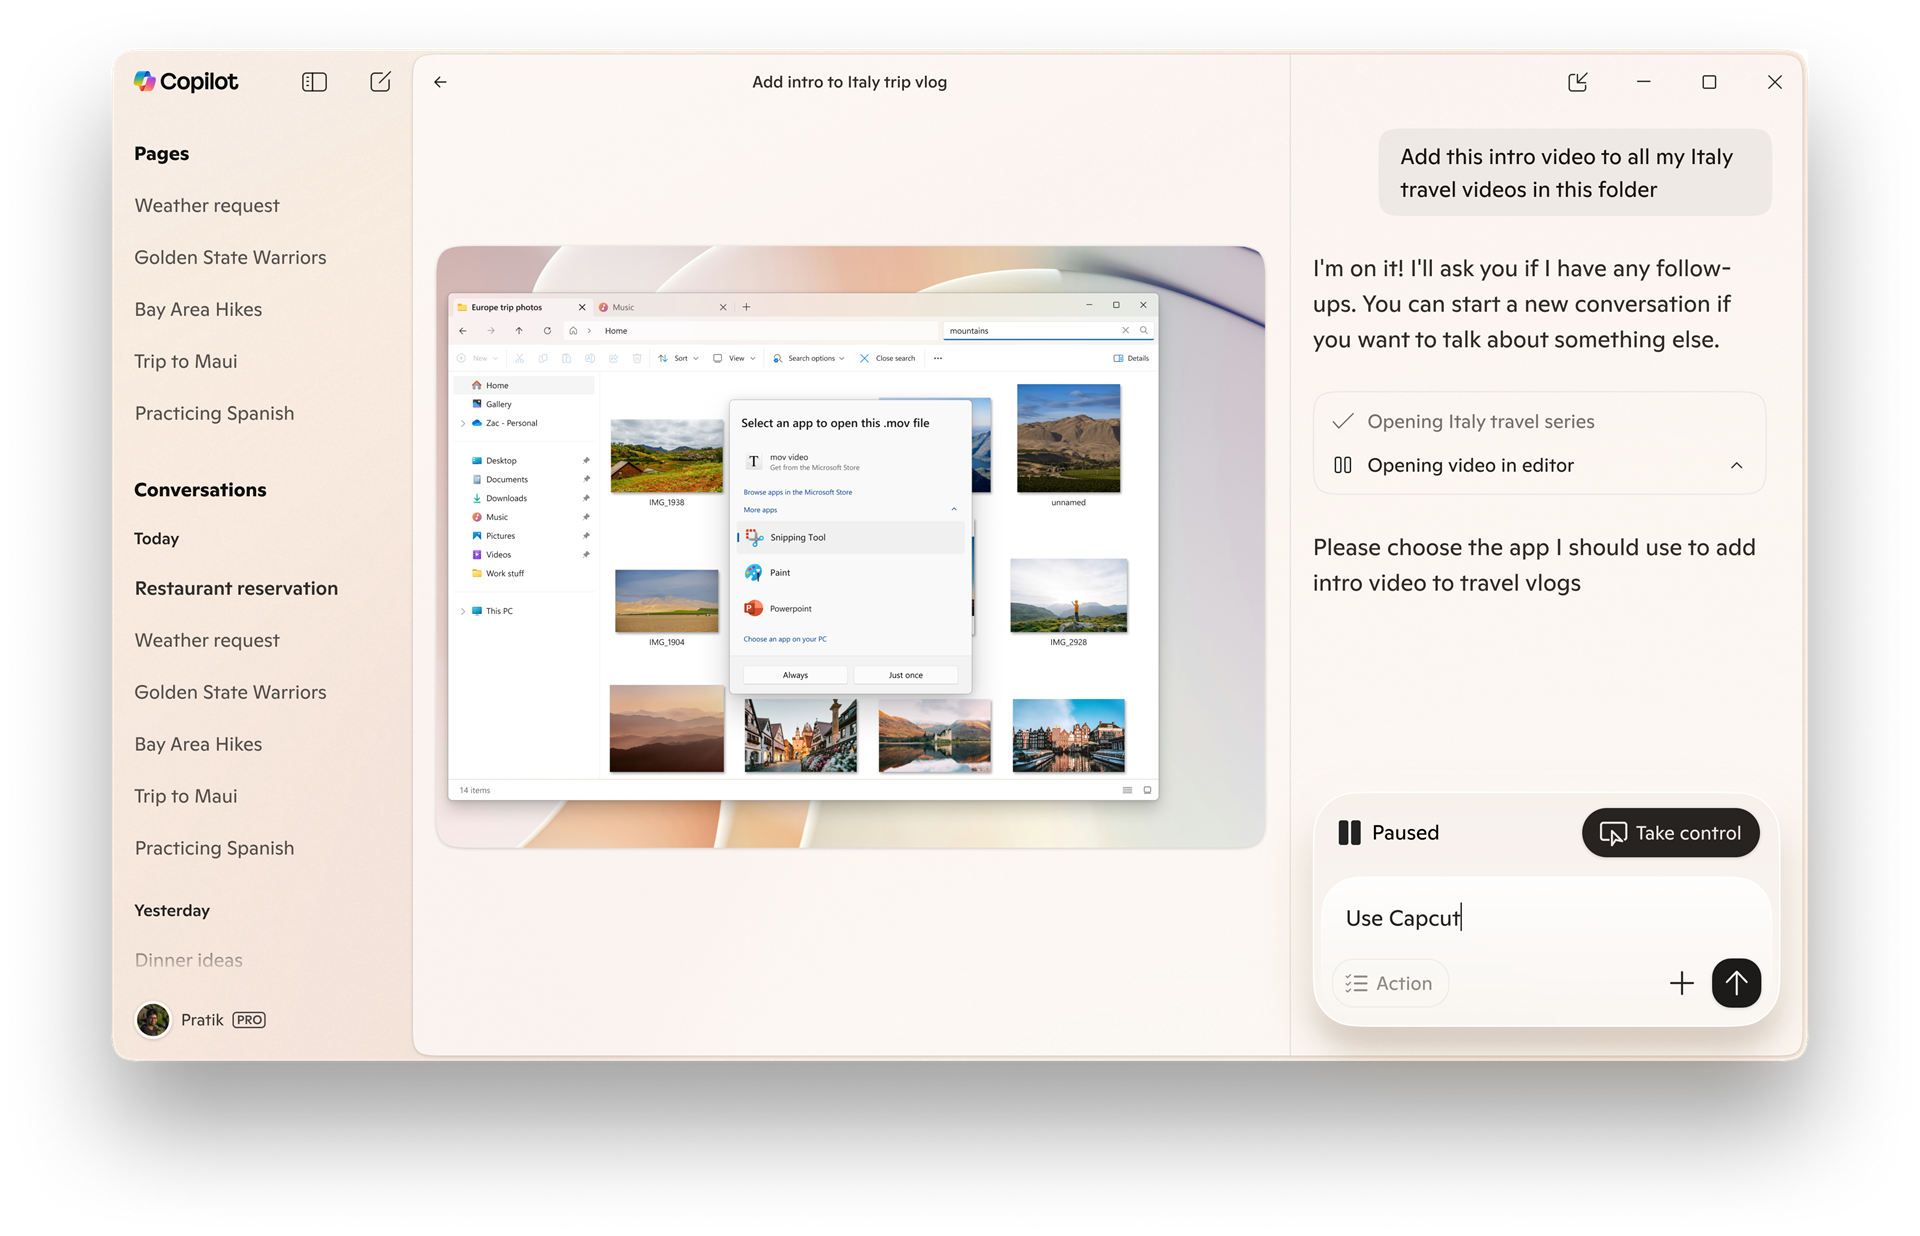Viewport: 1920px width, 1236px height.
Task: Switch to the Music tab in File Explorer
Action: (x=622, y=307)
